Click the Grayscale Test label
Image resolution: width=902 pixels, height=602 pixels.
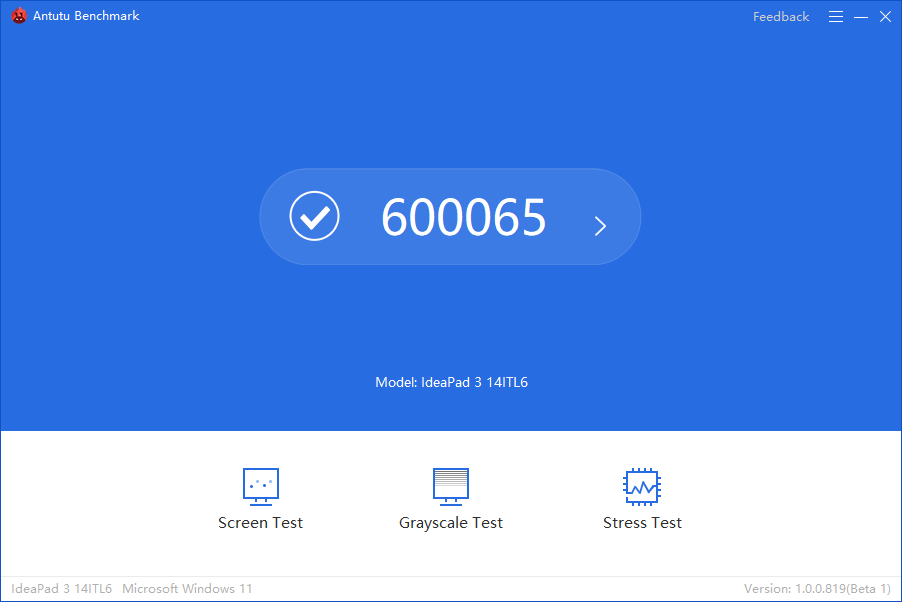click(450, 523)
